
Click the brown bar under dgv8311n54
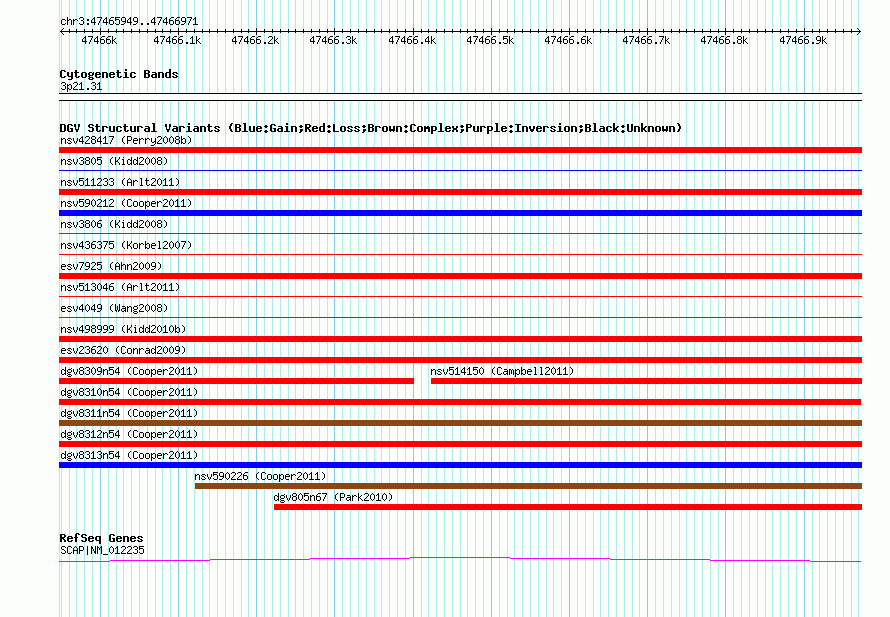pyautogui.click(x=460, y=423)
